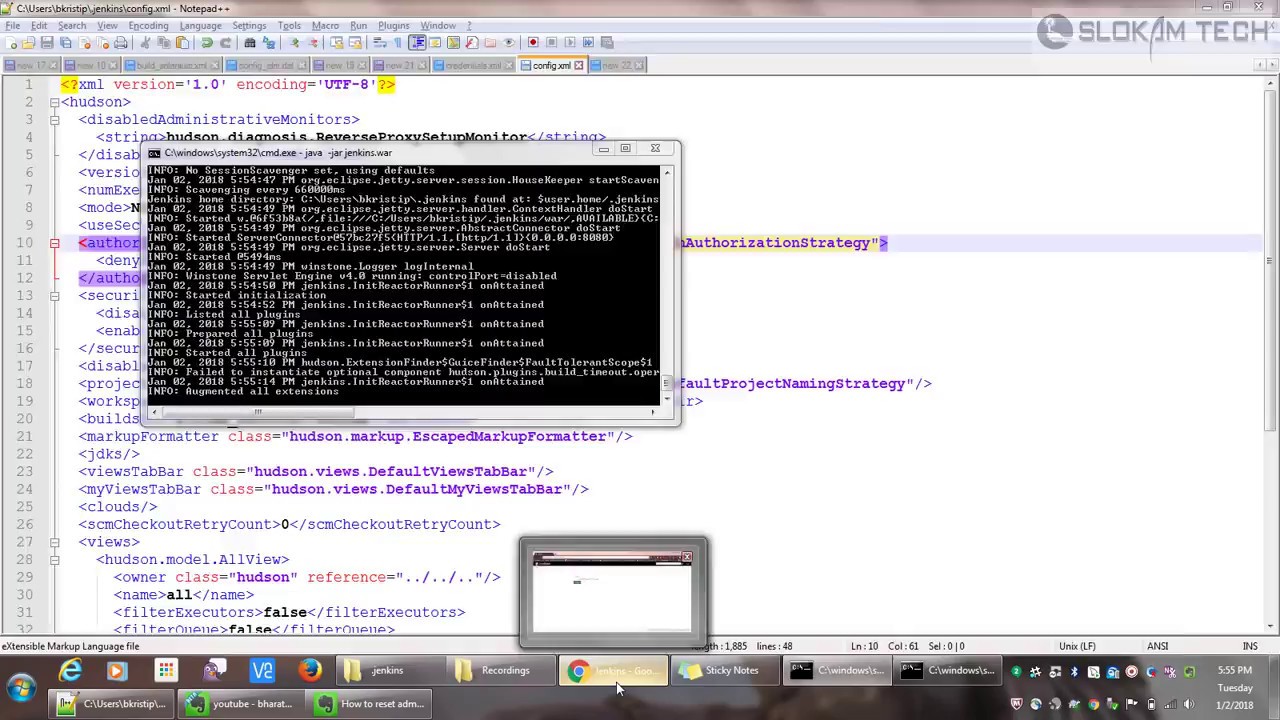Click the Stop Recording macro icon
The height and width of the screenshot is (720, 1280).
(x=551, y=43)
